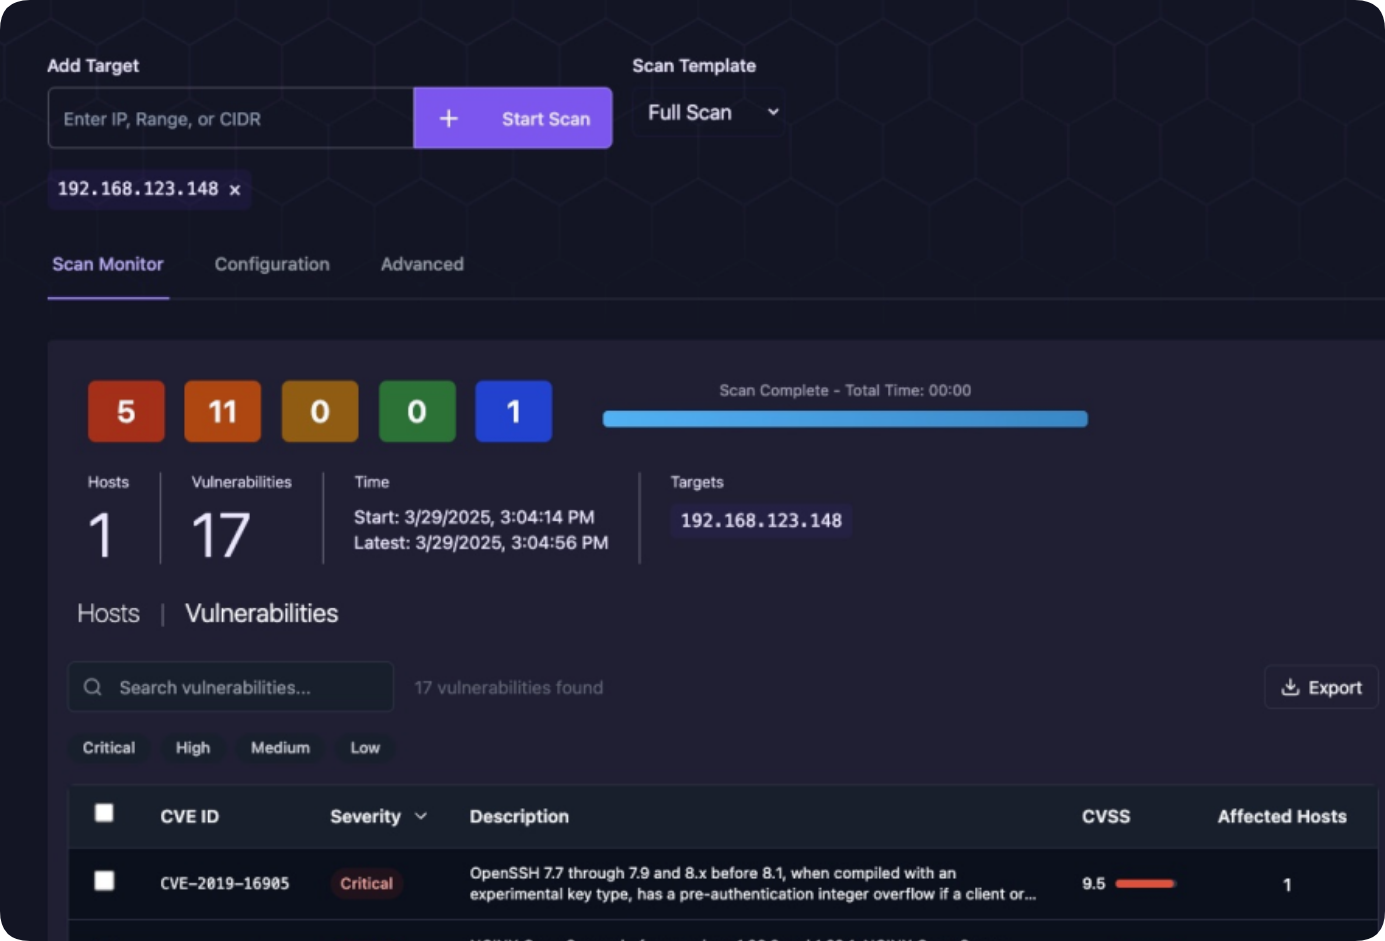Toggle the High severity filter chip
Screen dimensions: 1385x941
pyautogui.click(x=193, y=748)
